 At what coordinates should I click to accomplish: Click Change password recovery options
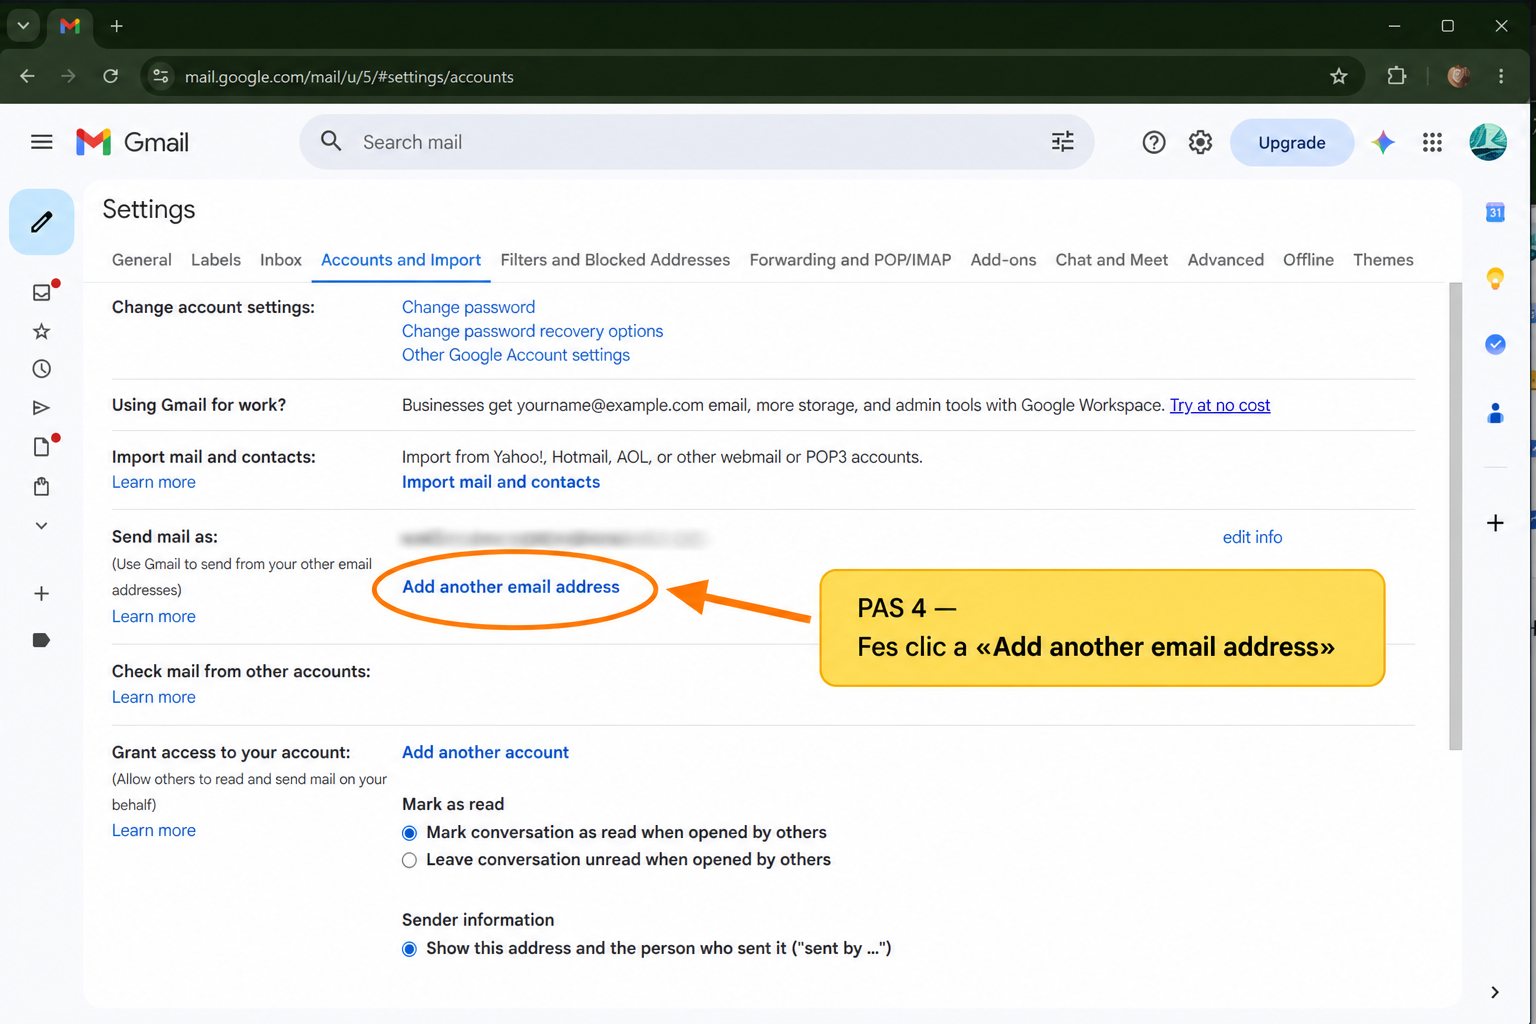(x=532, y=331)
